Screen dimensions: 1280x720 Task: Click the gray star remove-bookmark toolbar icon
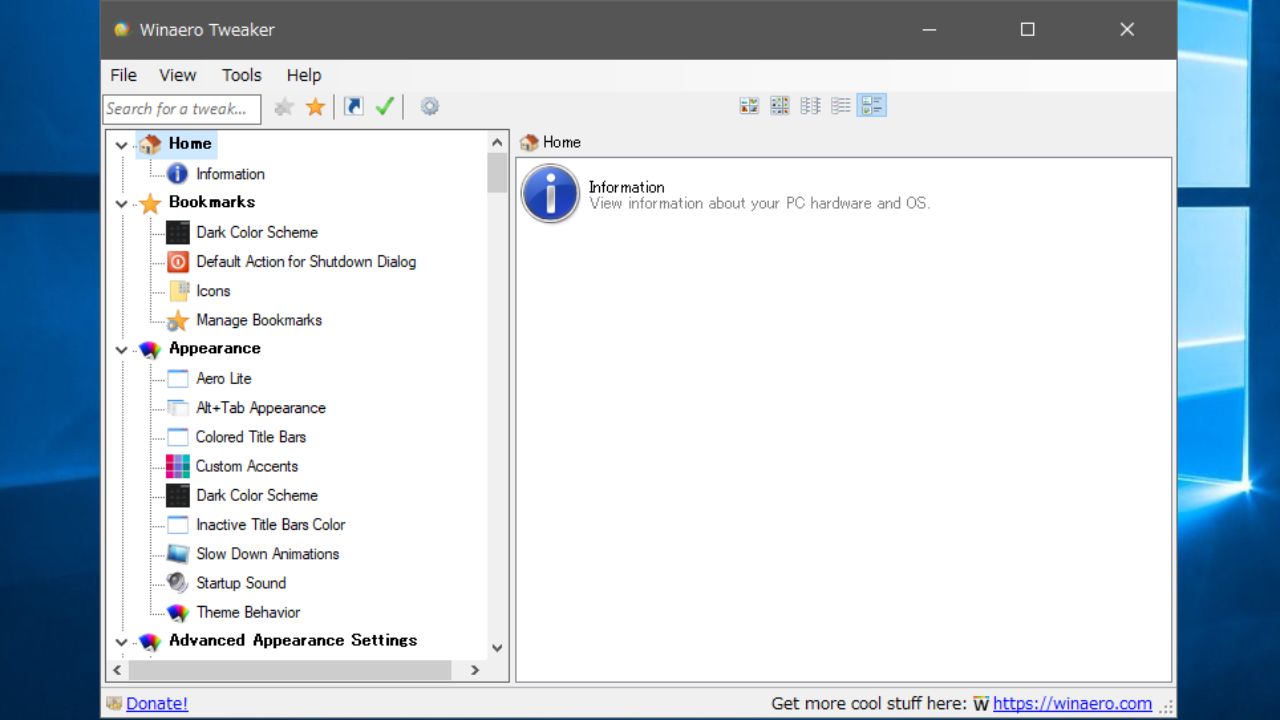tap(284, 107)
